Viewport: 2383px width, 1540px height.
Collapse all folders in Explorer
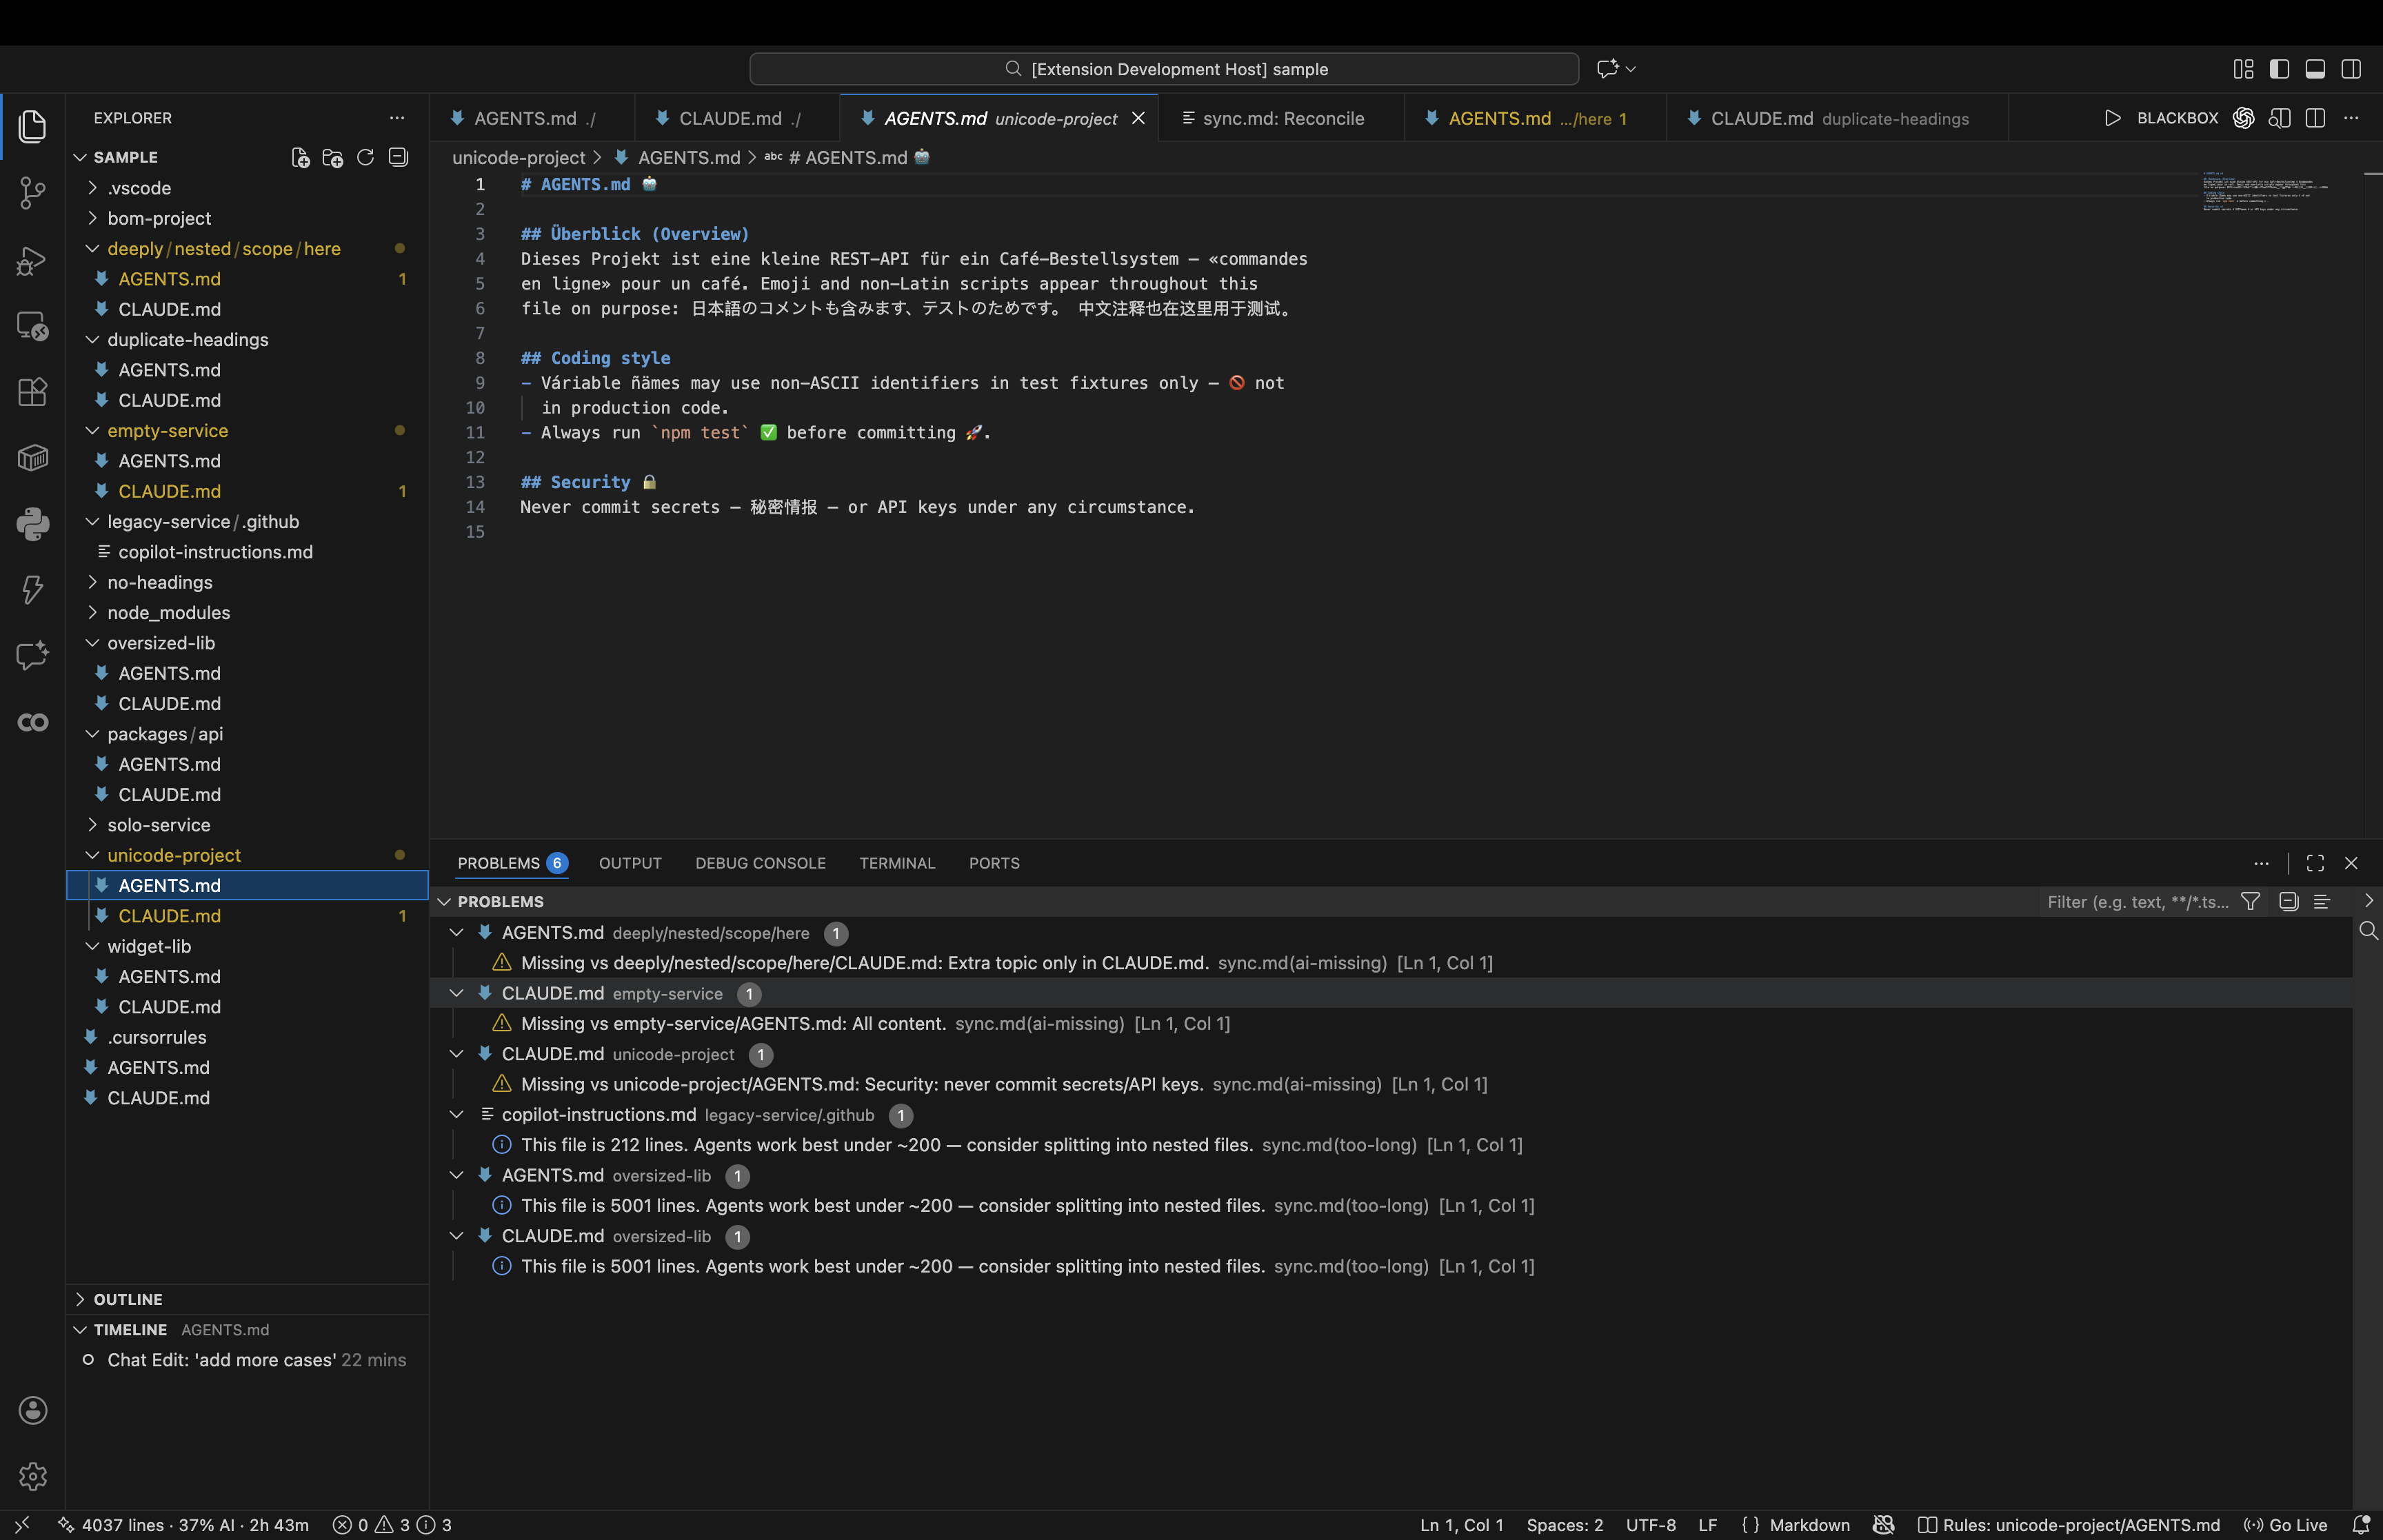pyautogui.click(x=398, y=157)
